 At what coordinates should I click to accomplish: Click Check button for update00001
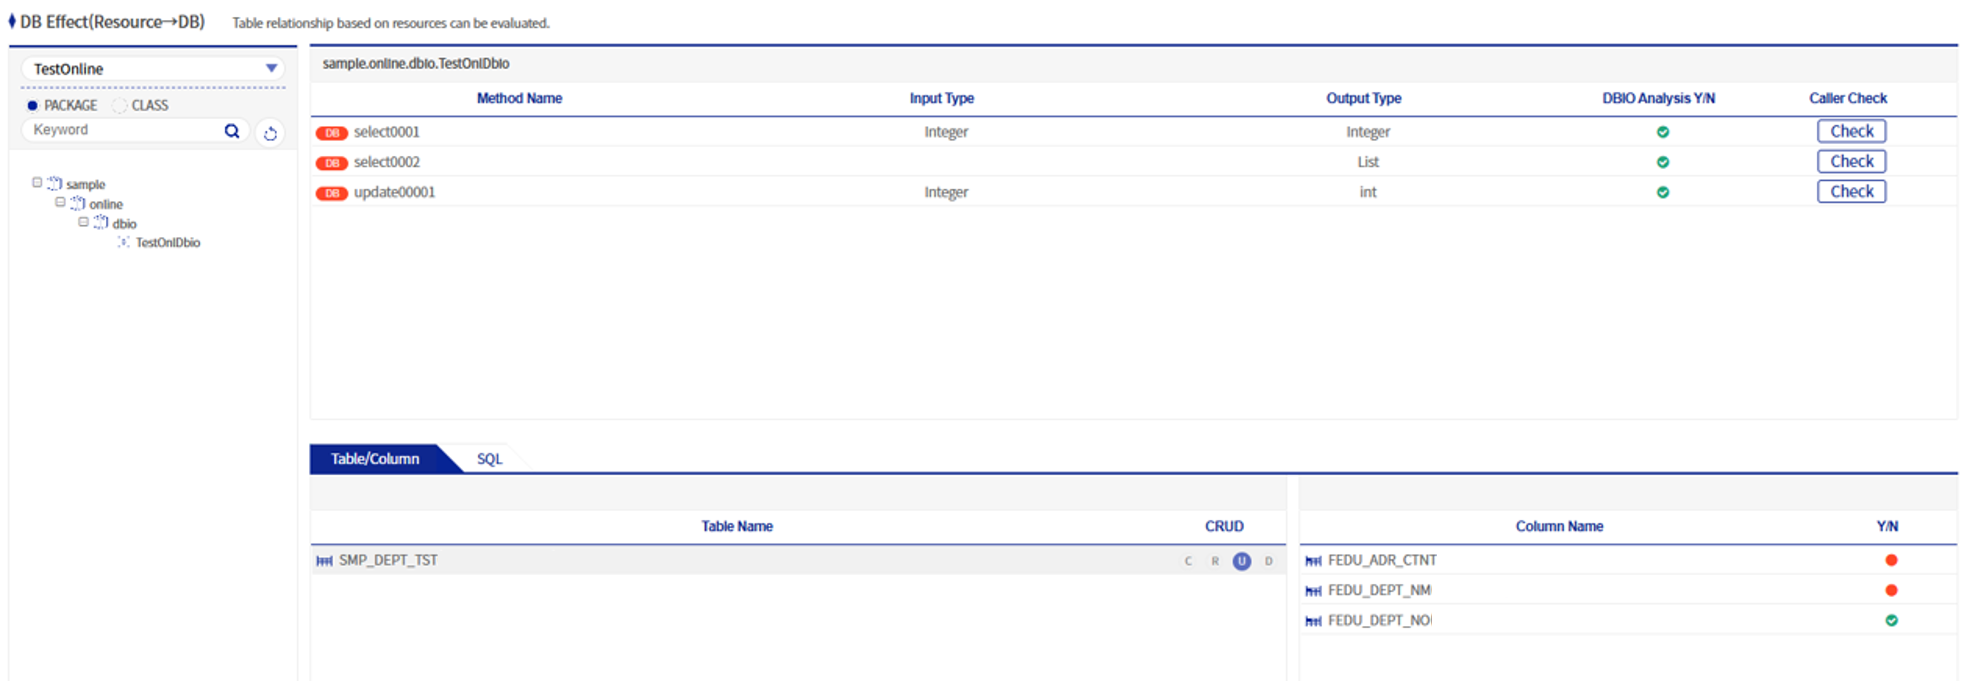(x=1851, y=191)
